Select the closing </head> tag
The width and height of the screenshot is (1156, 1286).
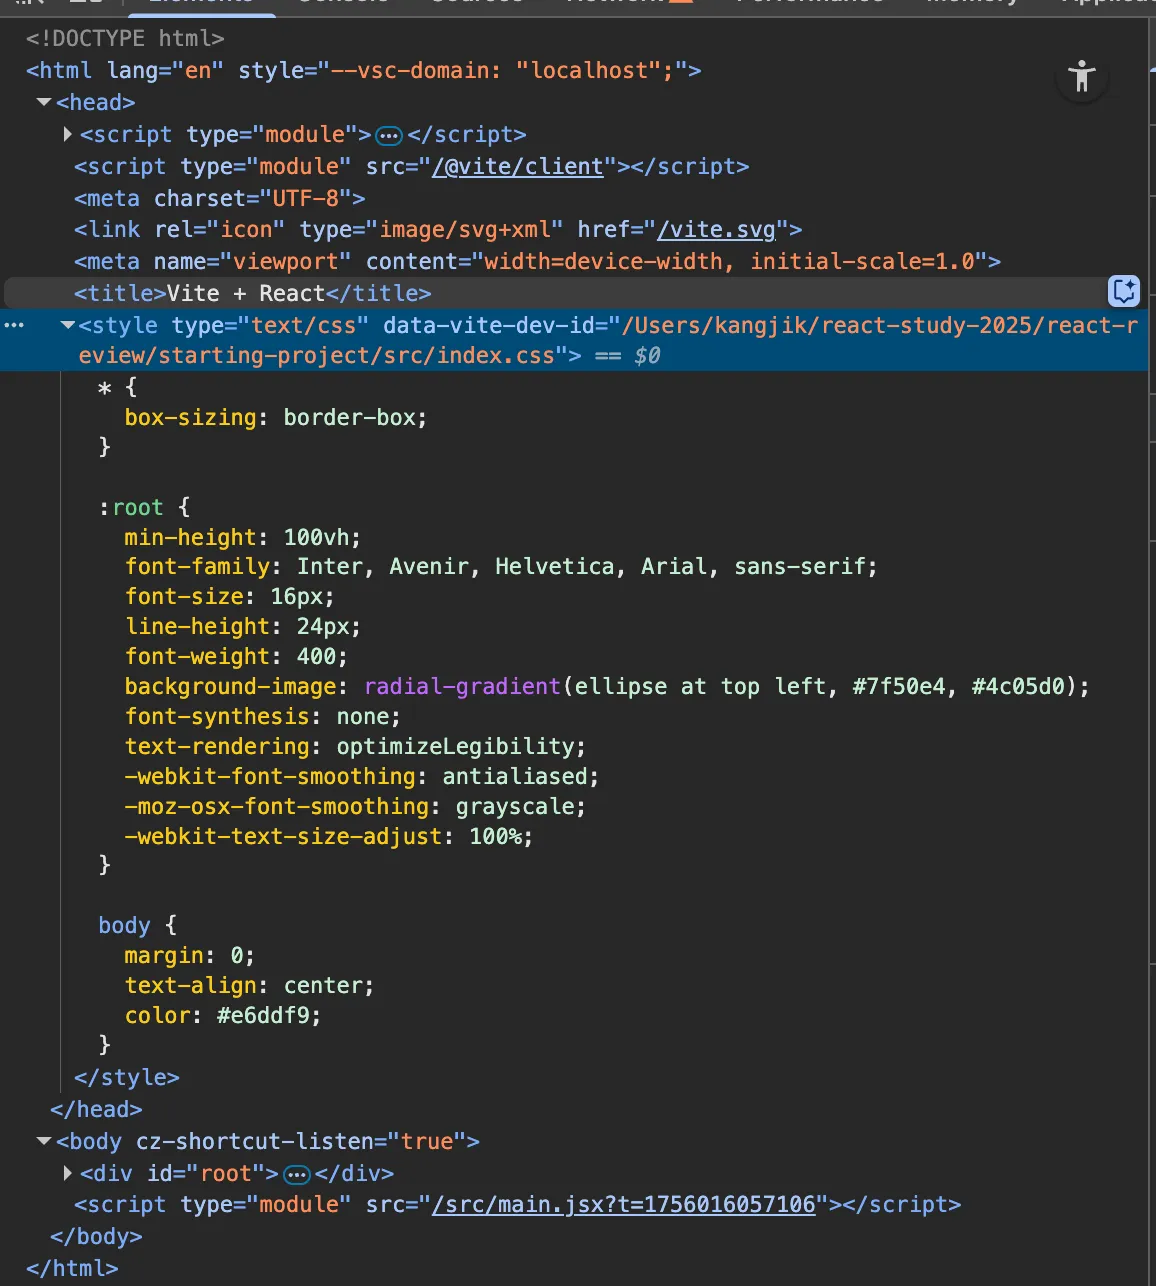tap(97, 1109)
